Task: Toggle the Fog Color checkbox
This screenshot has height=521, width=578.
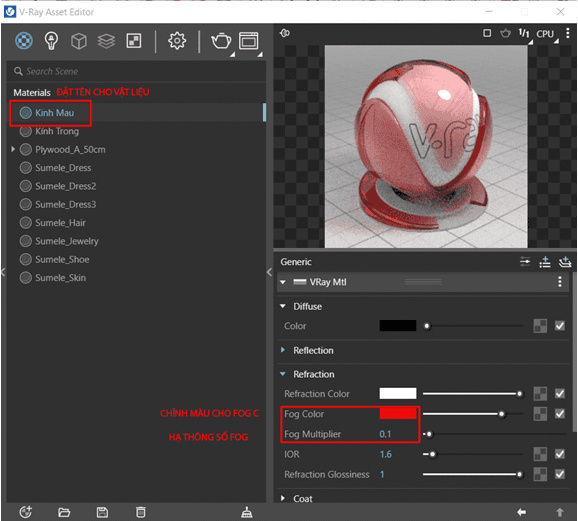Action: tap(560, 414)
